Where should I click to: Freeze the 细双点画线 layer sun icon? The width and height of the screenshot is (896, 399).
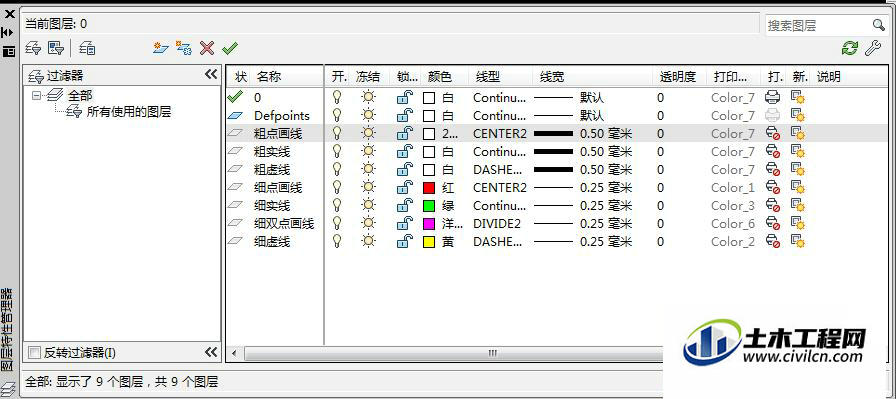pyautogui.click(x=369, y=224)
